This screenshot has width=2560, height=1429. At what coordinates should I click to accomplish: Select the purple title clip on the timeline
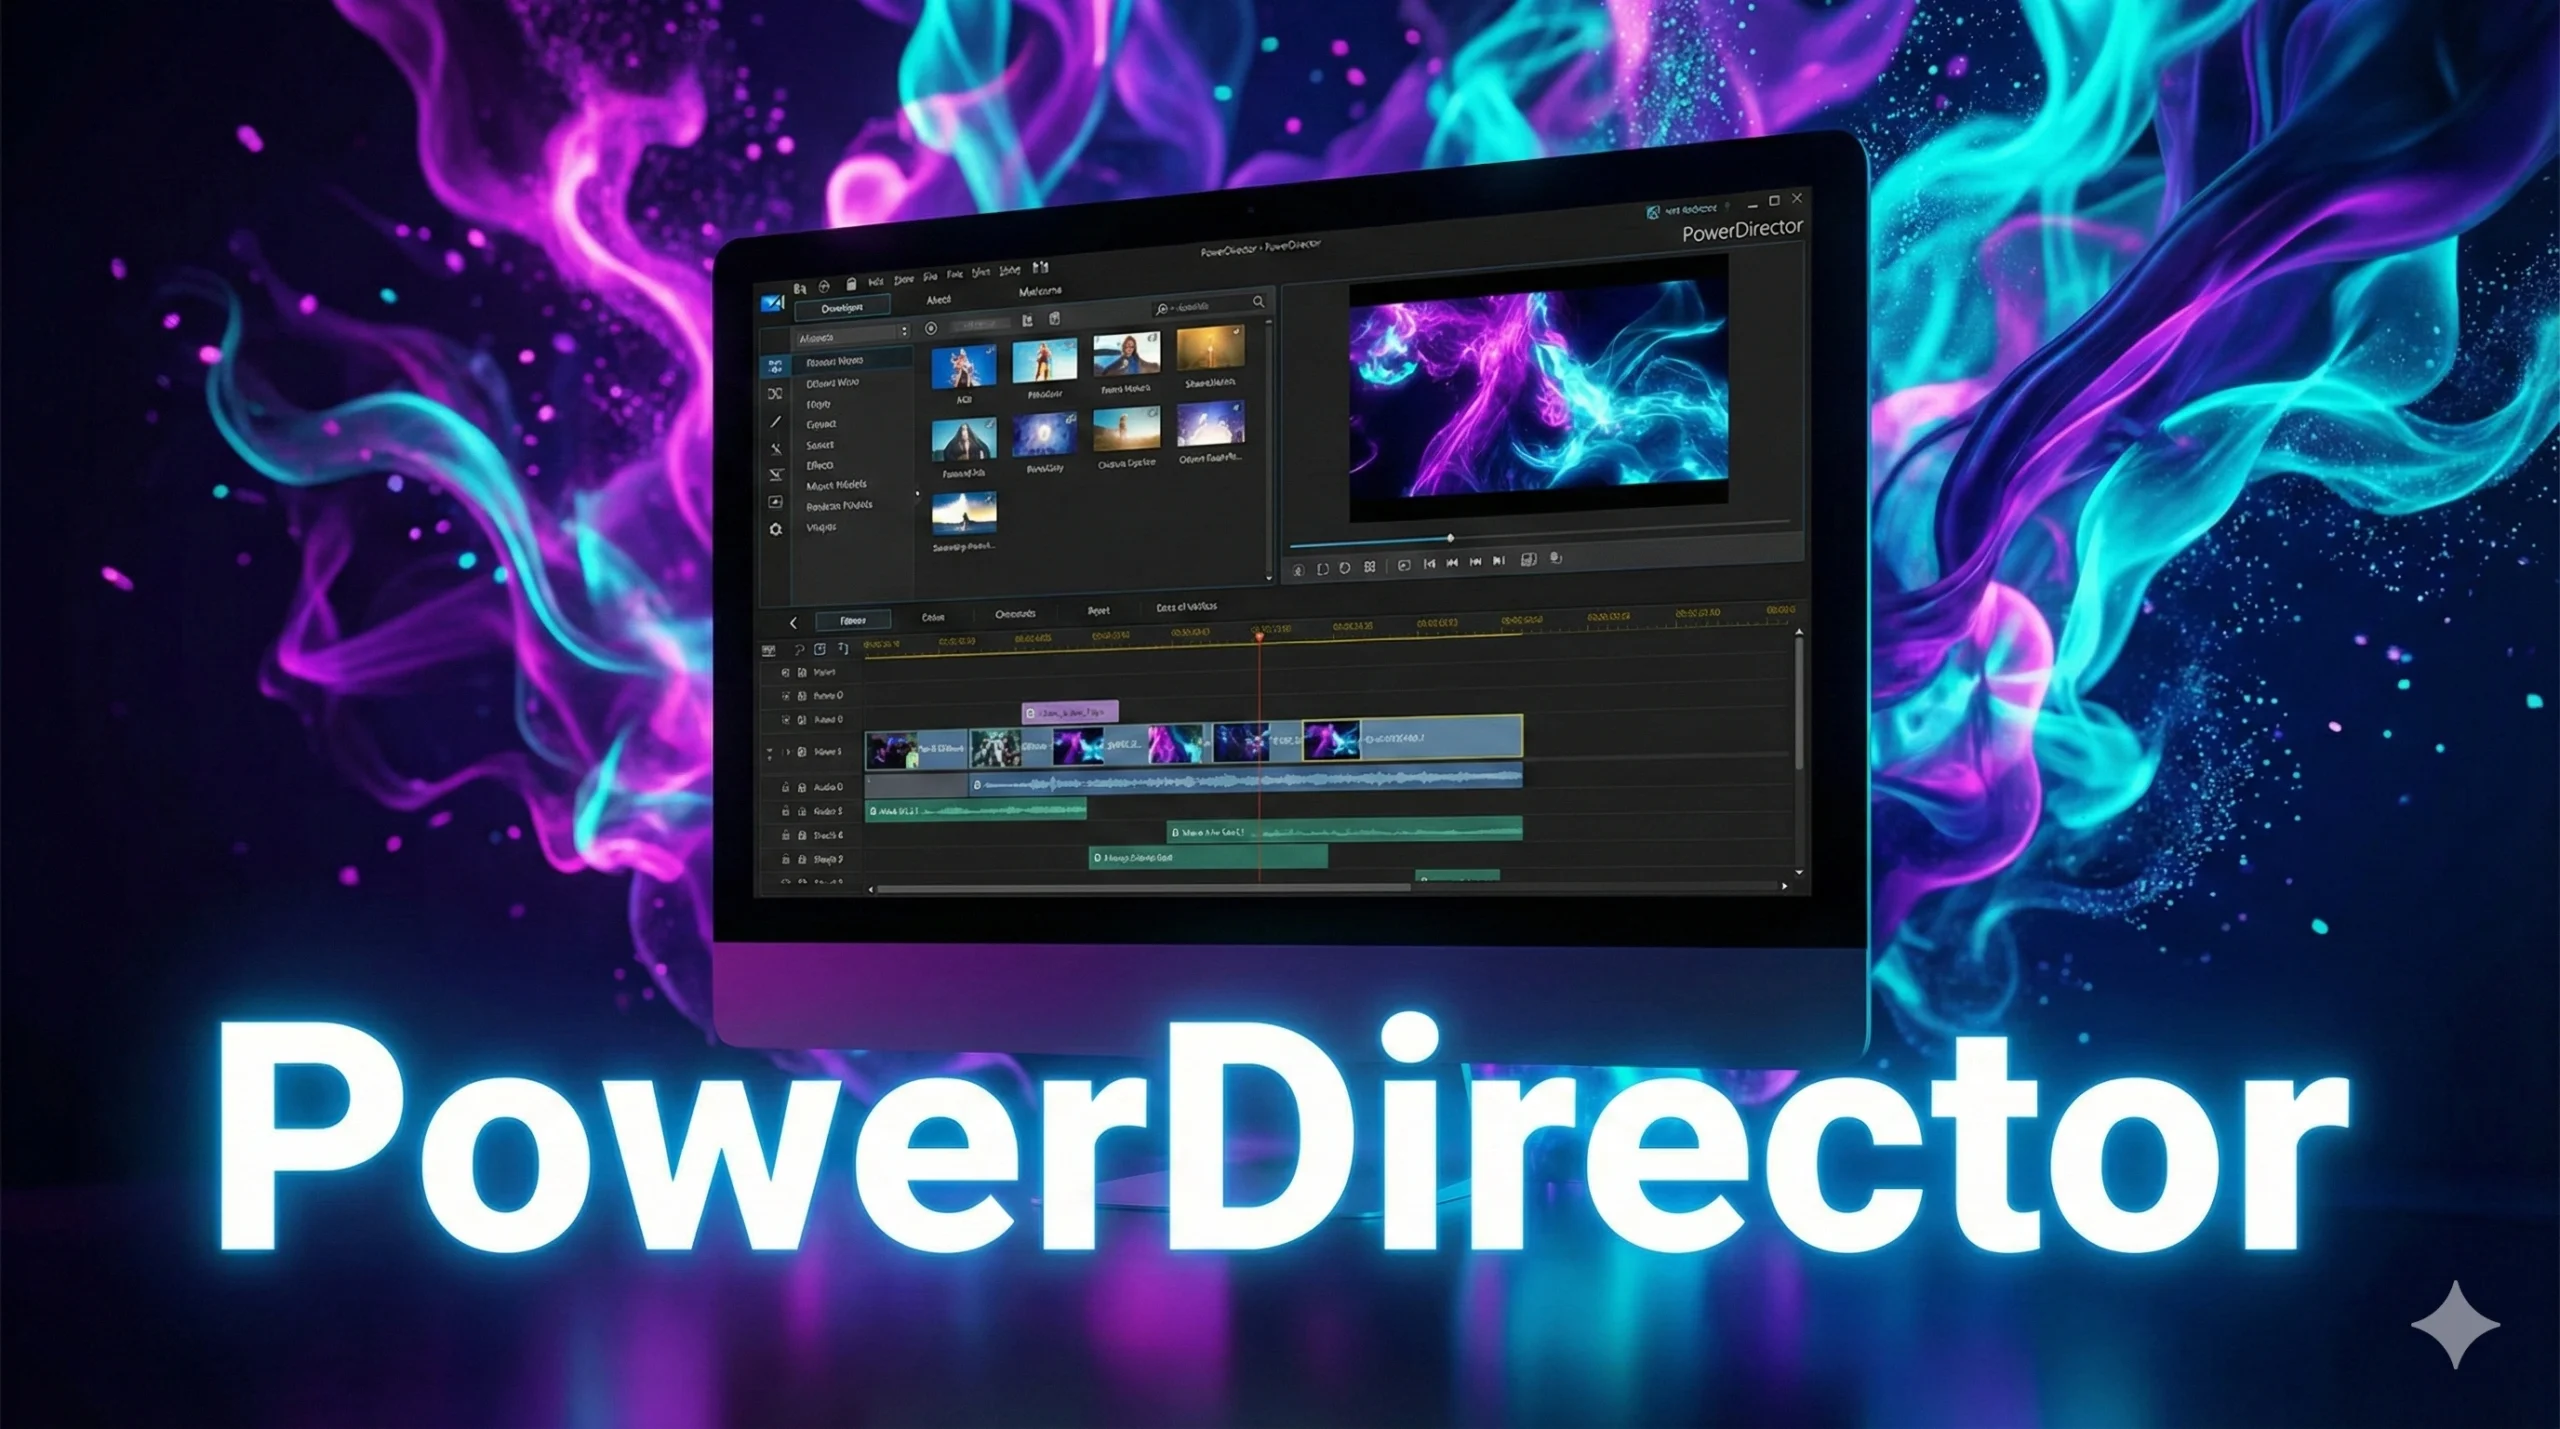coord(1069,712)
